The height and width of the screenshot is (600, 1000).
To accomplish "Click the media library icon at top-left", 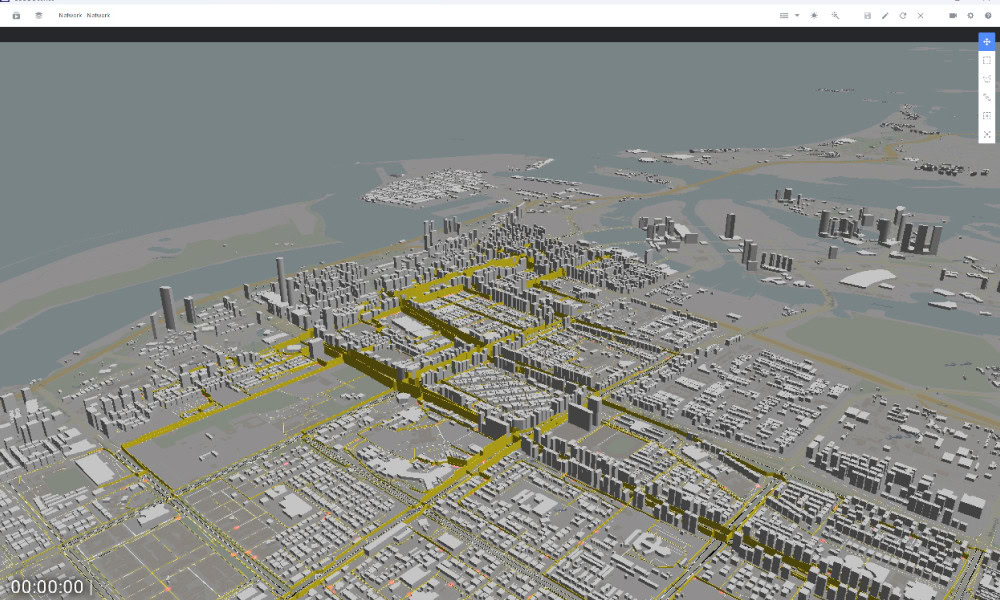I will (x=16, y=16).
